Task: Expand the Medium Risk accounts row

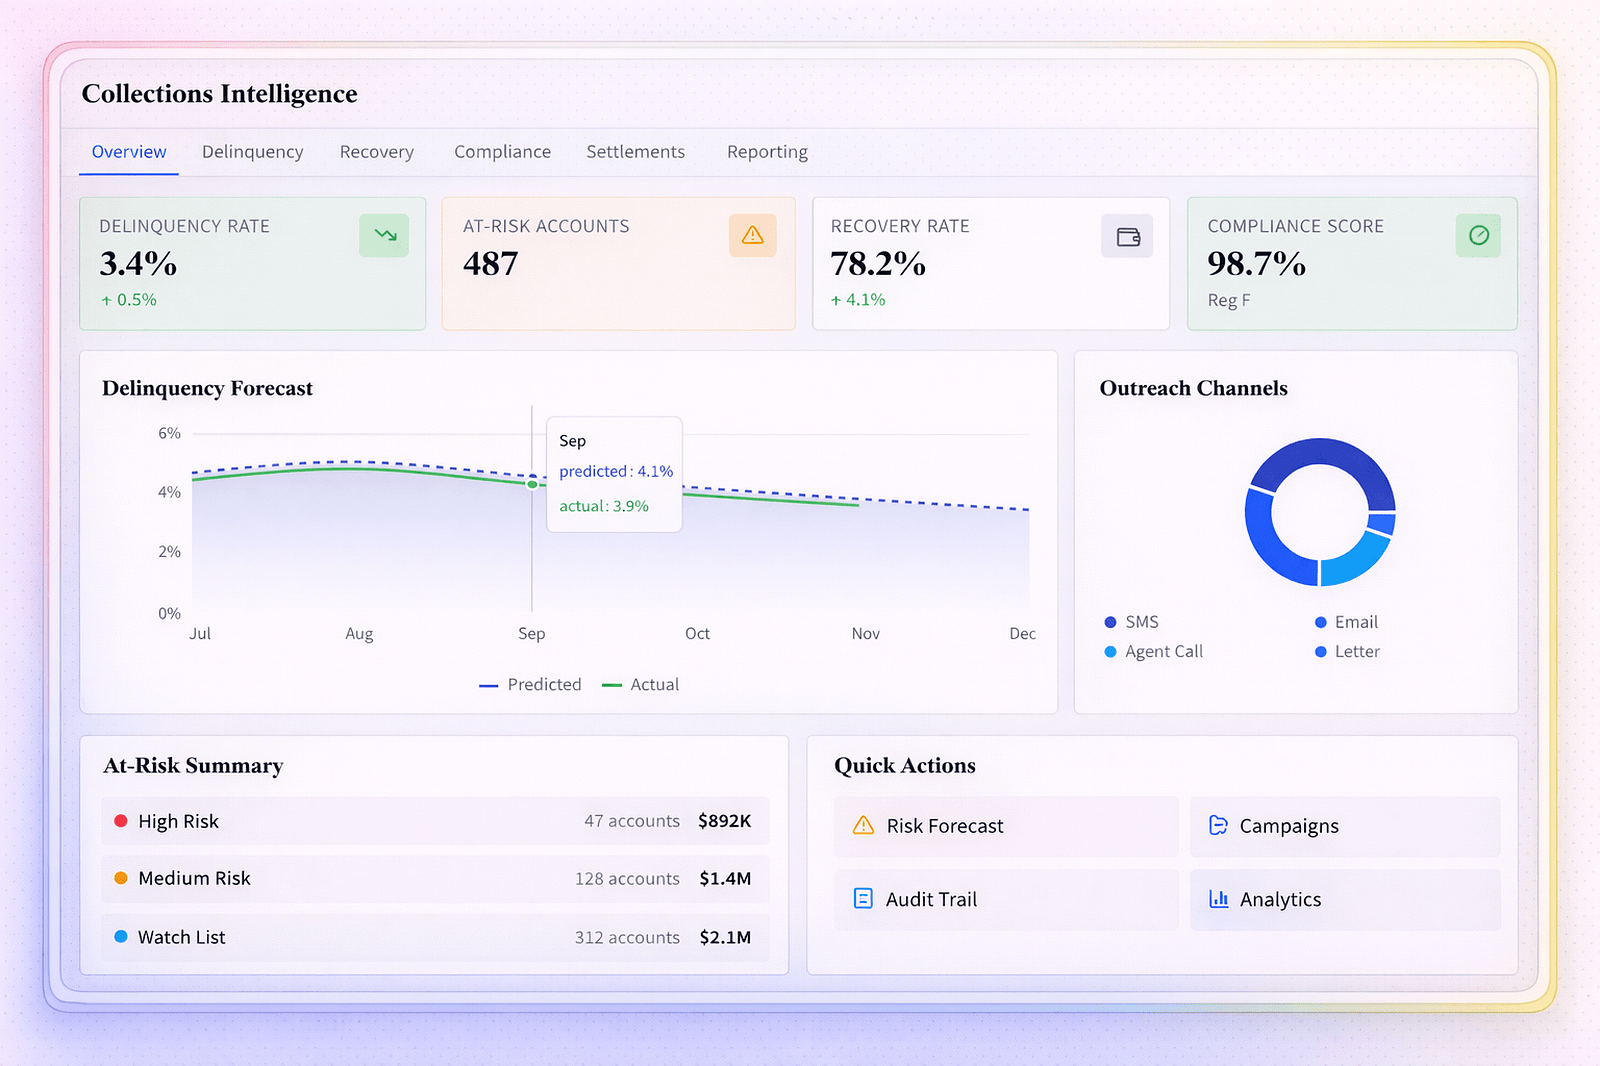Action: click(x=435, y=879)
